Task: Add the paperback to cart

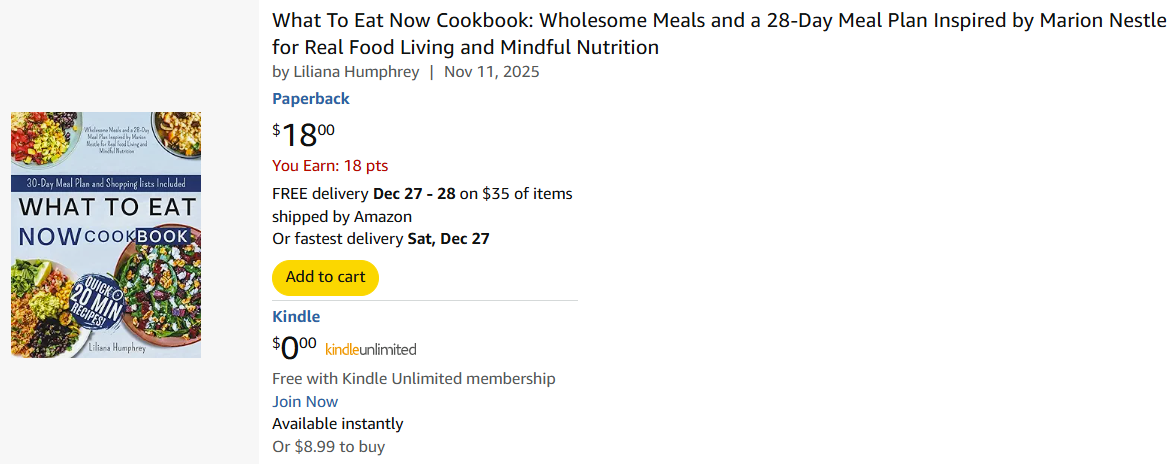Action: coord(325,277)
